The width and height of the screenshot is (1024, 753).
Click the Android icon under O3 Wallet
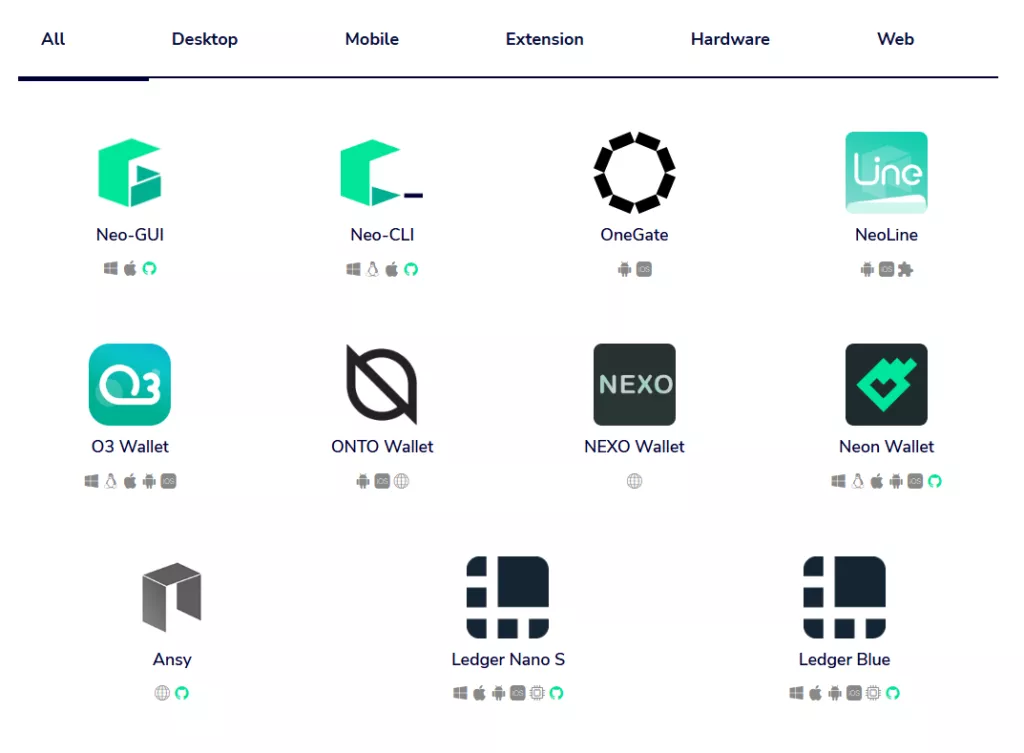coord(149,481)
